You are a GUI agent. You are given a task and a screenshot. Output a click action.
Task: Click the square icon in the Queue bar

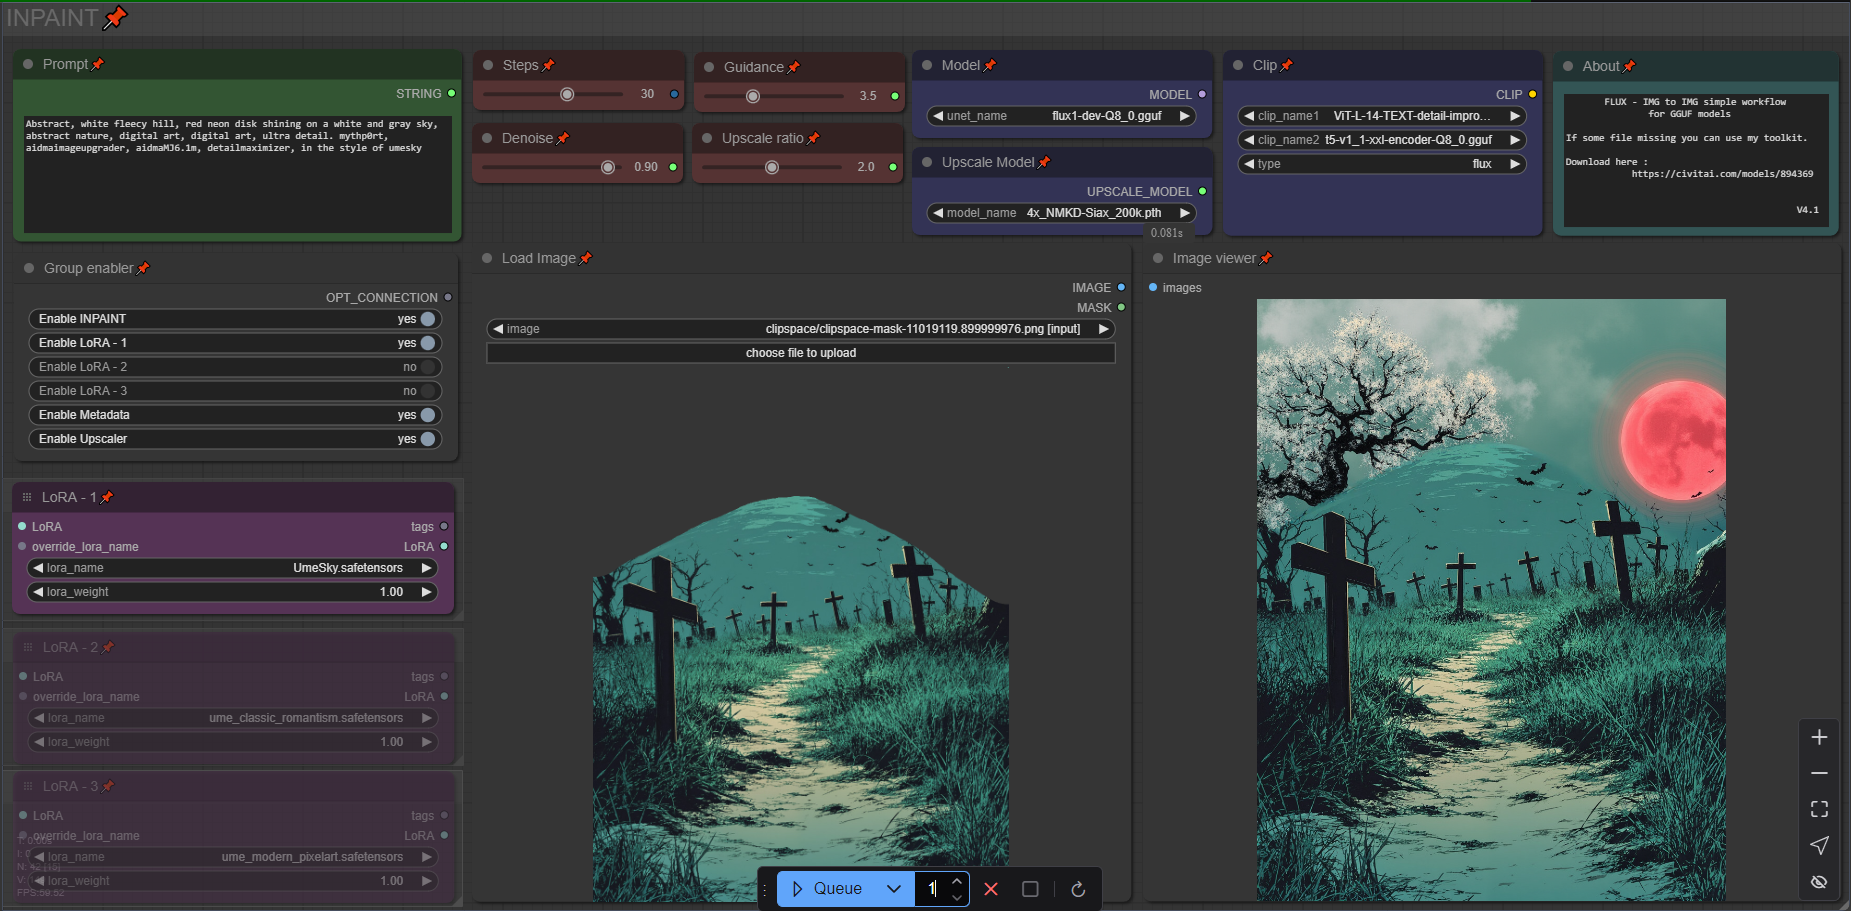(x=1030, y=889)
